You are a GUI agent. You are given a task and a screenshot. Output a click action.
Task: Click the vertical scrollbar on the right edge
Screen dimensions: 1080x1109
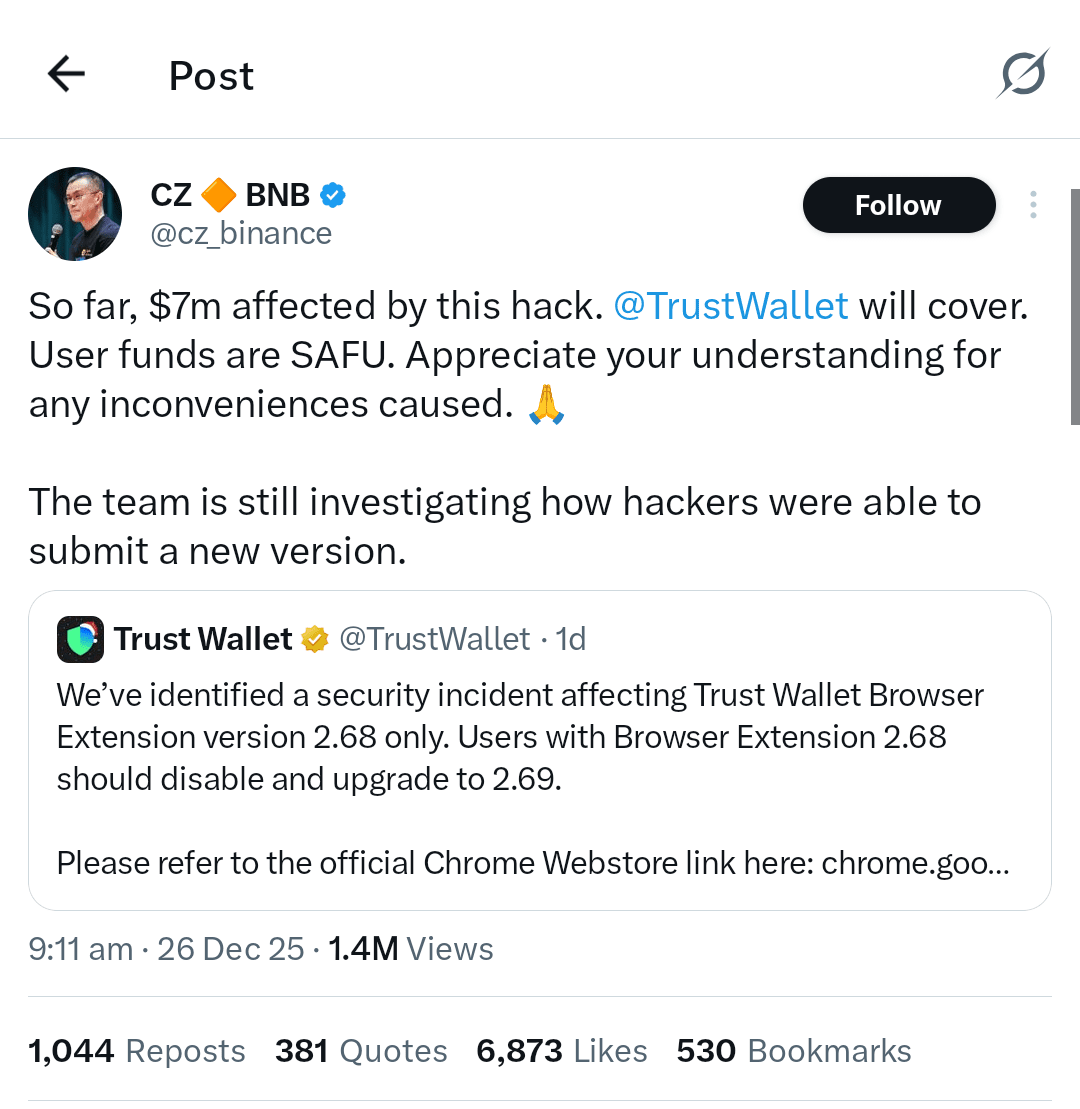pyautogui.click(x=1074, y=306)
